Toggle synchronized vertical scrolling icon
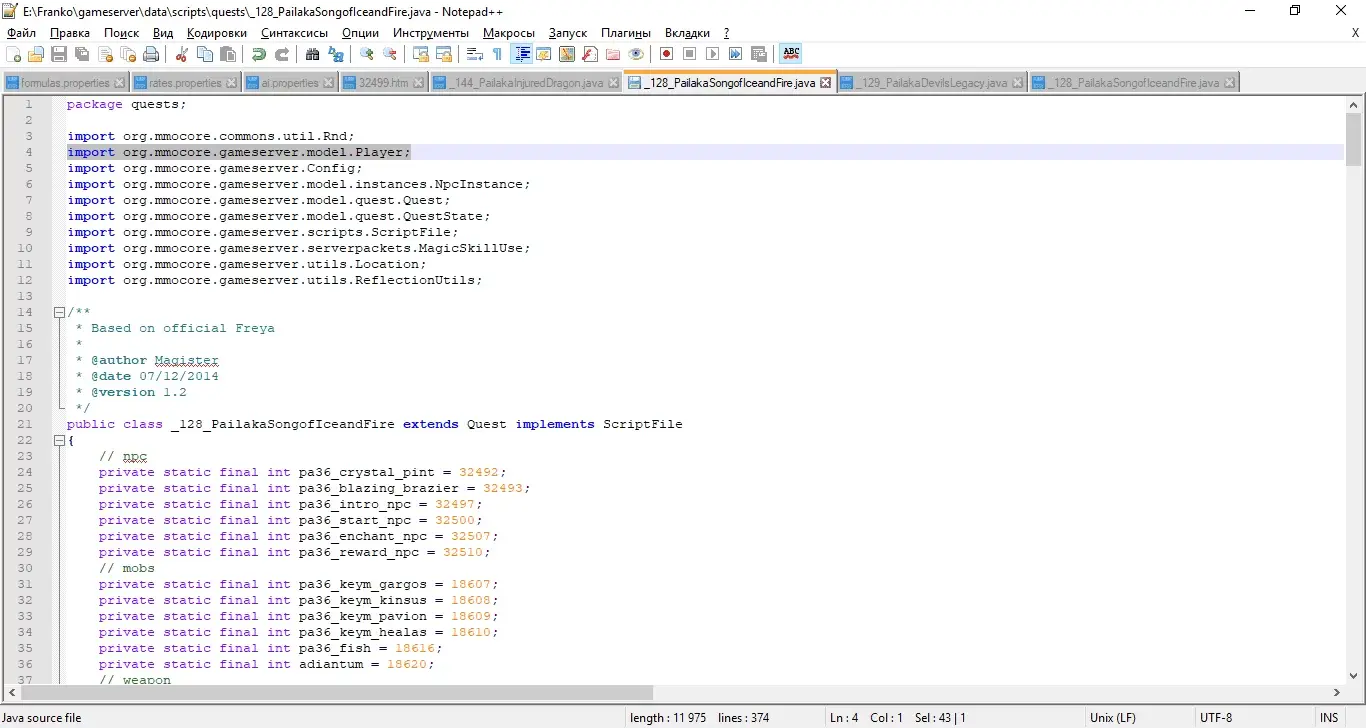 [x=421, y=54]
